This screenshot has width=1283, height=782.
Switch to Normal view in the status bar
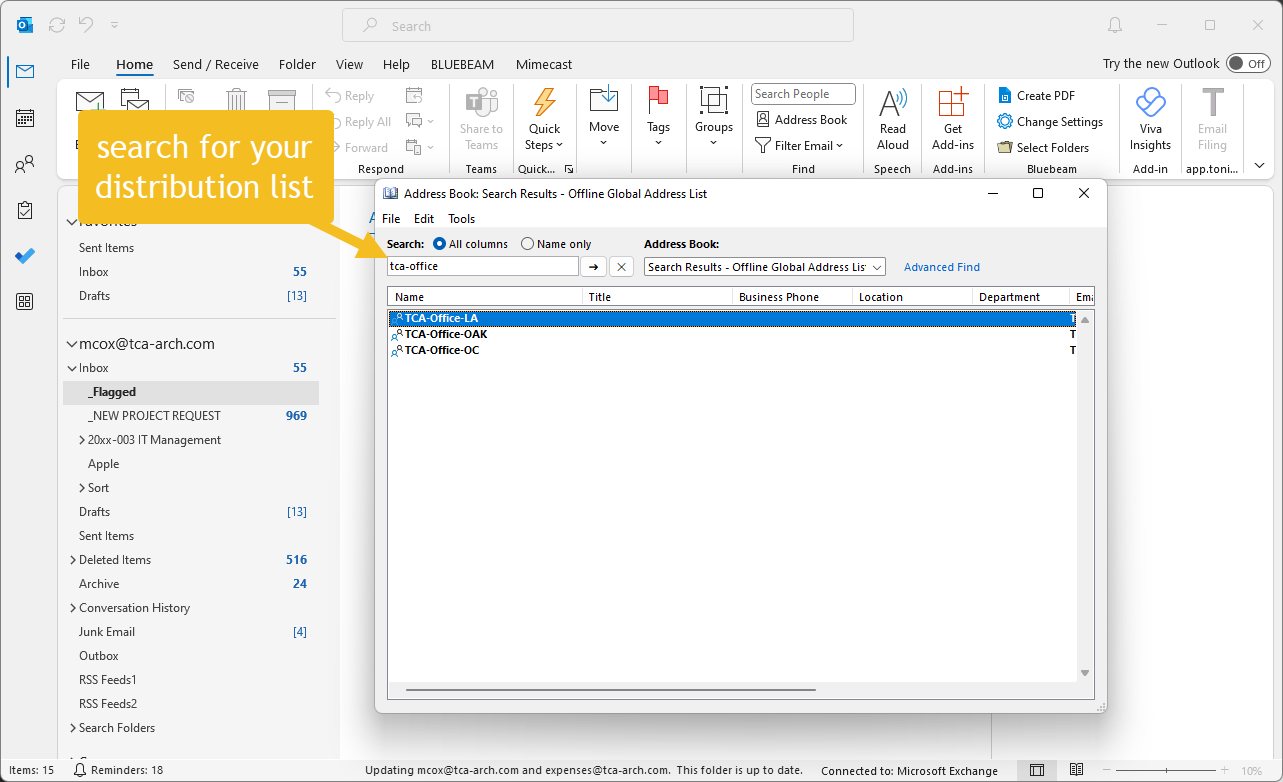[x=1037, y=770]
